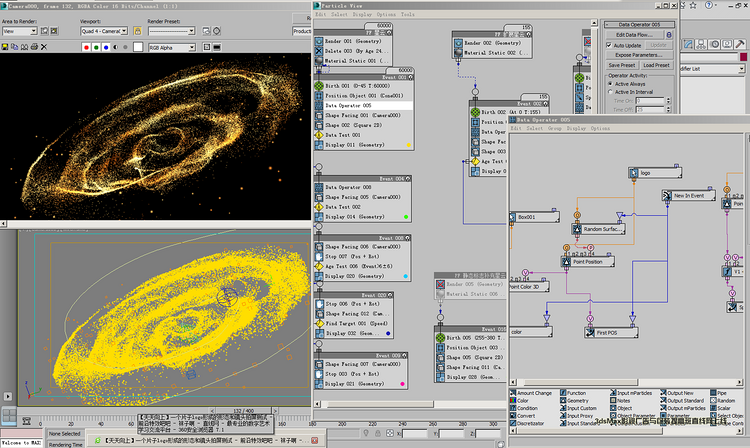Open Display menu in Particle View
The image size is (750, 448).
click(362, 14)
